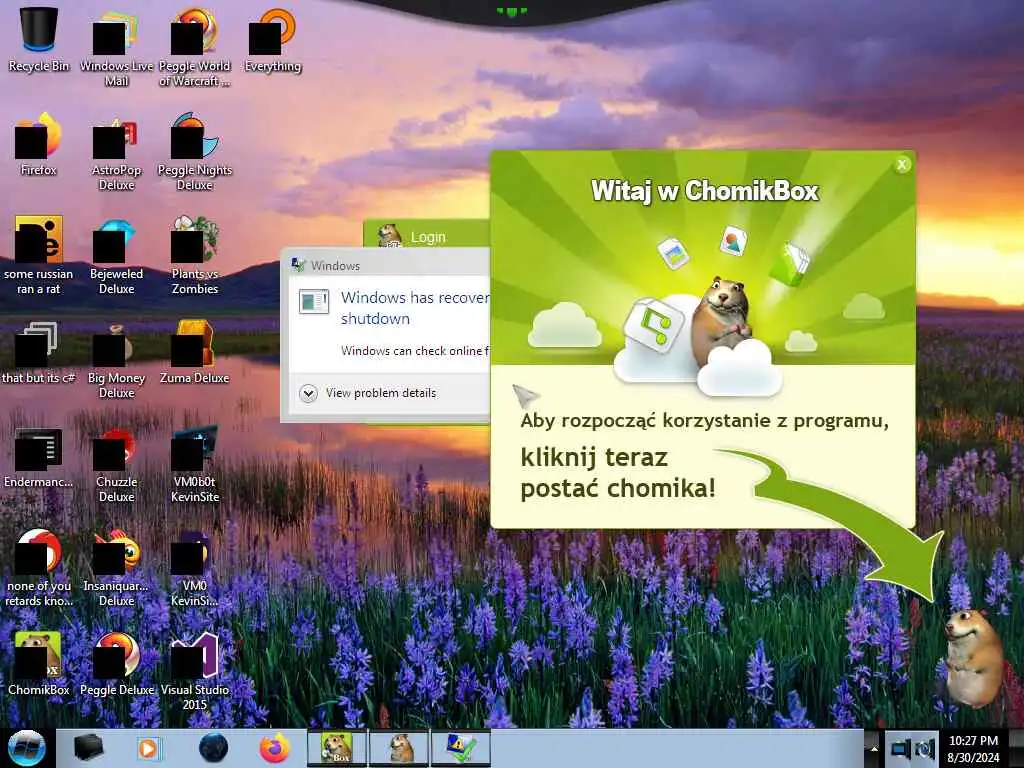
Task: Open the Recycle Bin desktop icon
Action: coord(39,39)
